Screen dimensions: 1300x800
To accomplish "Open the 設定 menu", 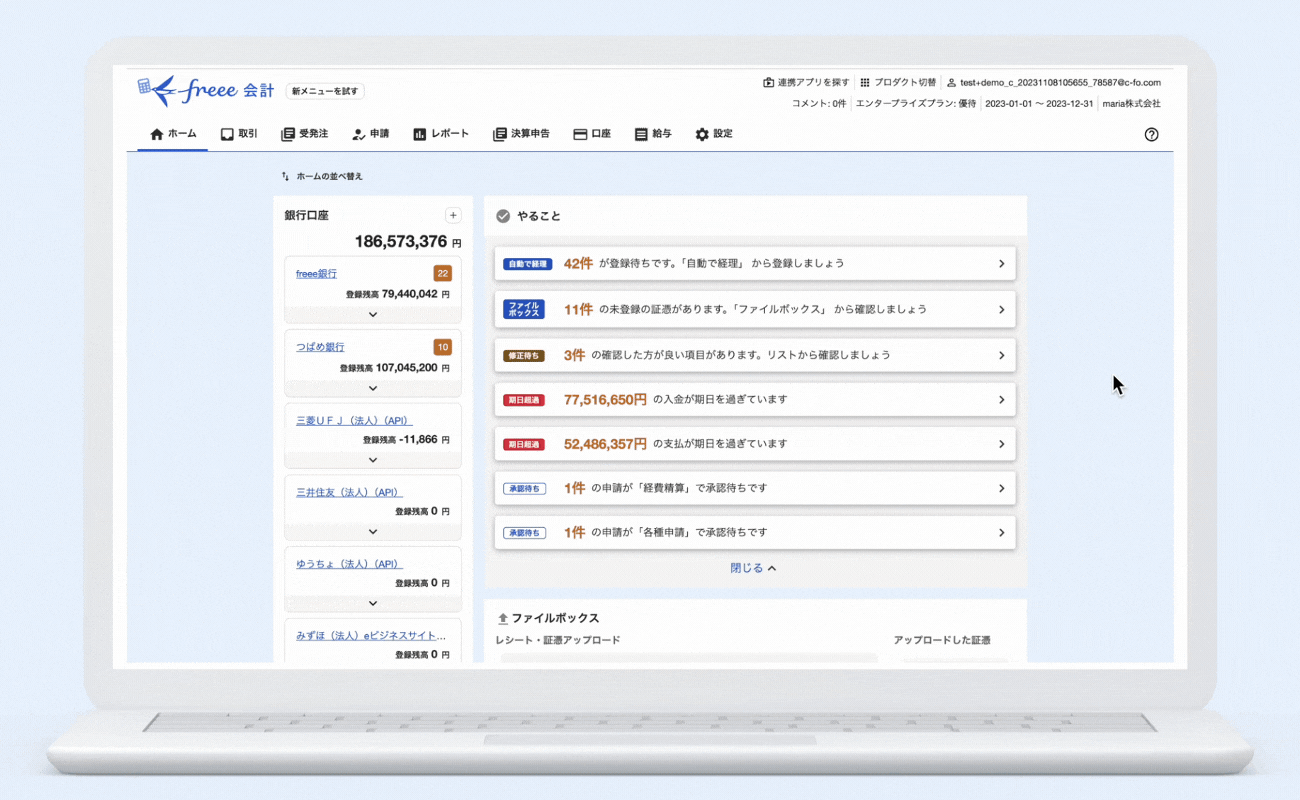I will pos(714,134).
